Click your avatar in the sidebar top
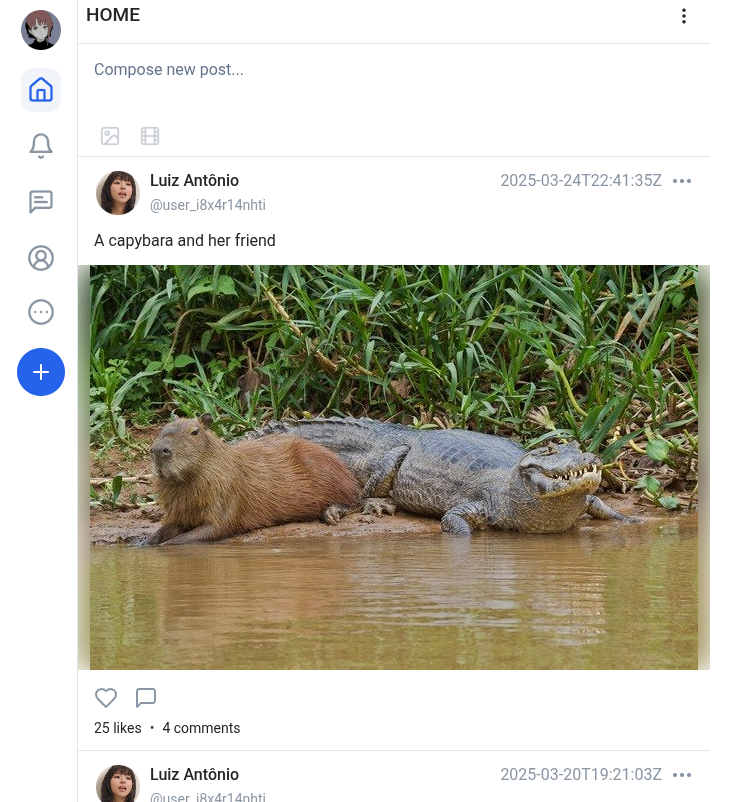The image size is (753, 802). coord(41,30)
